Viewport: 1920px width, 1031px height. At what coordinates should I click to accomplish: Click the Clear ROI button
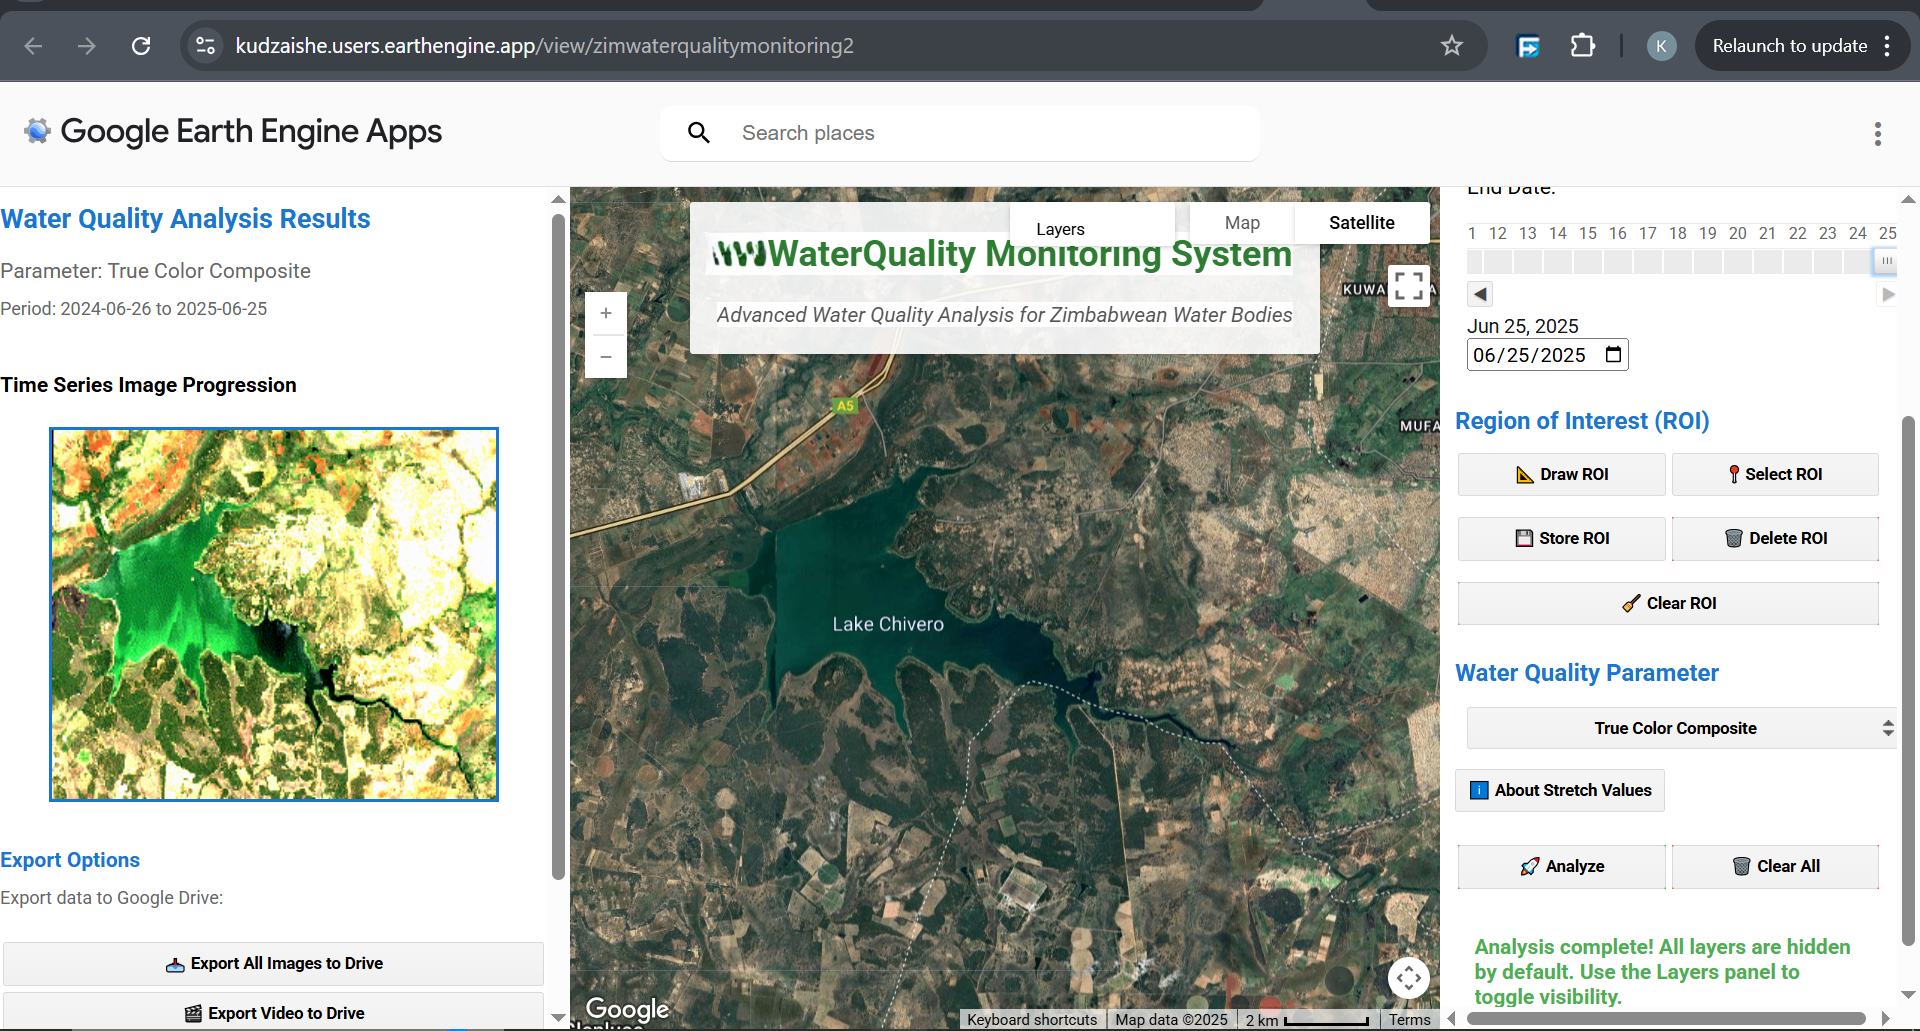(x=1668, y=603)
